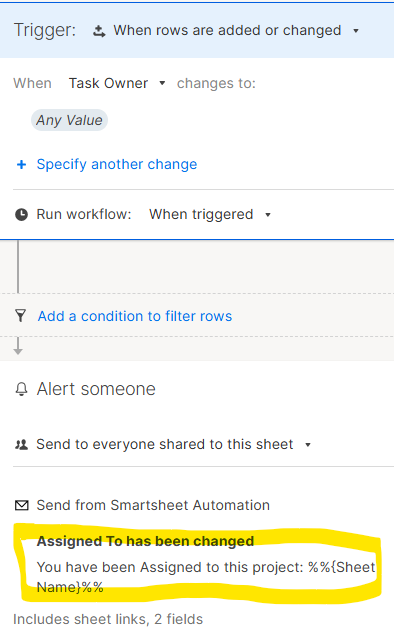Click the people icon beside Send to everyone

pos(21,444)
